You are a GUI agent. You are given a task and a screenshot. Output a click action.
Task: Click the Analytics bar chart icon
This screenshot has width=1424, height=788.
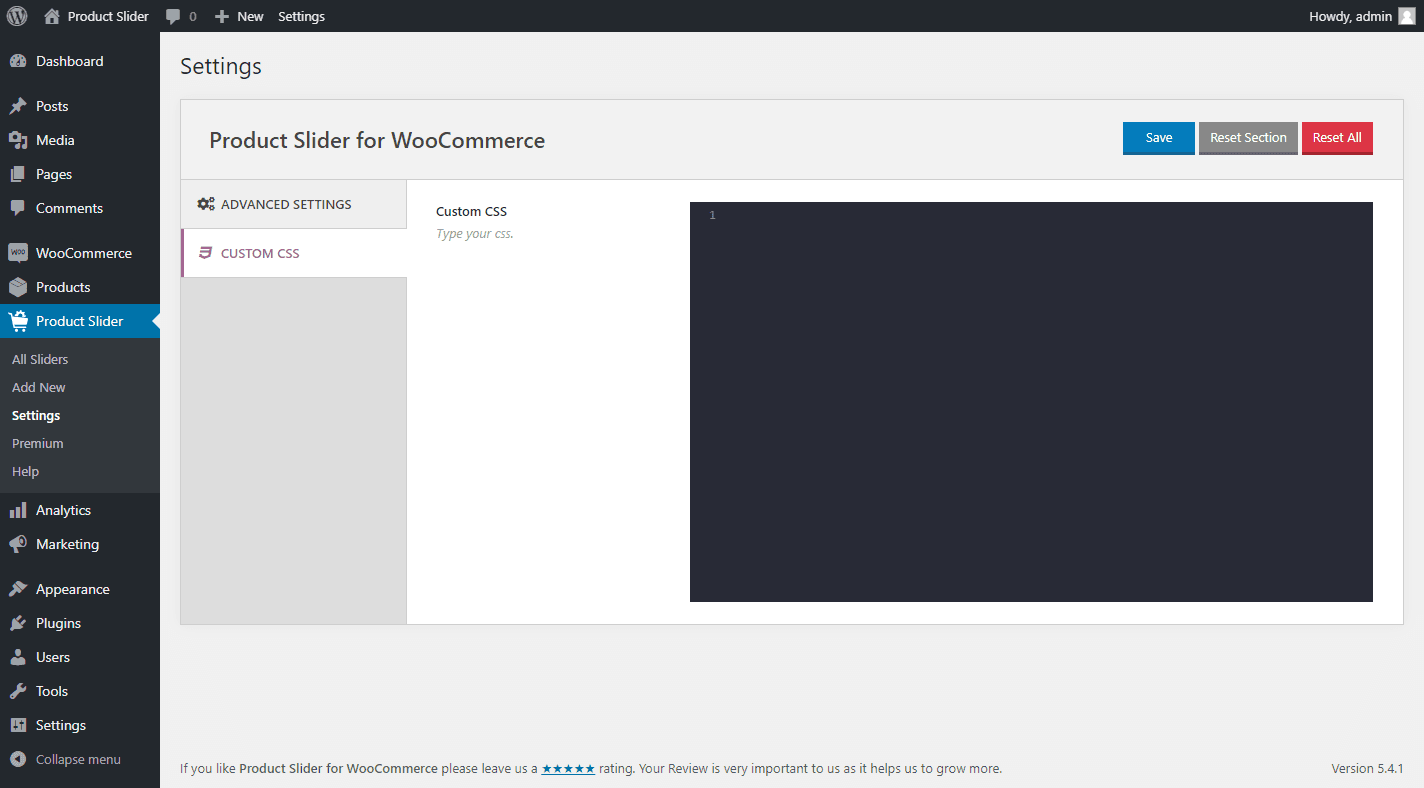[18, 510]
